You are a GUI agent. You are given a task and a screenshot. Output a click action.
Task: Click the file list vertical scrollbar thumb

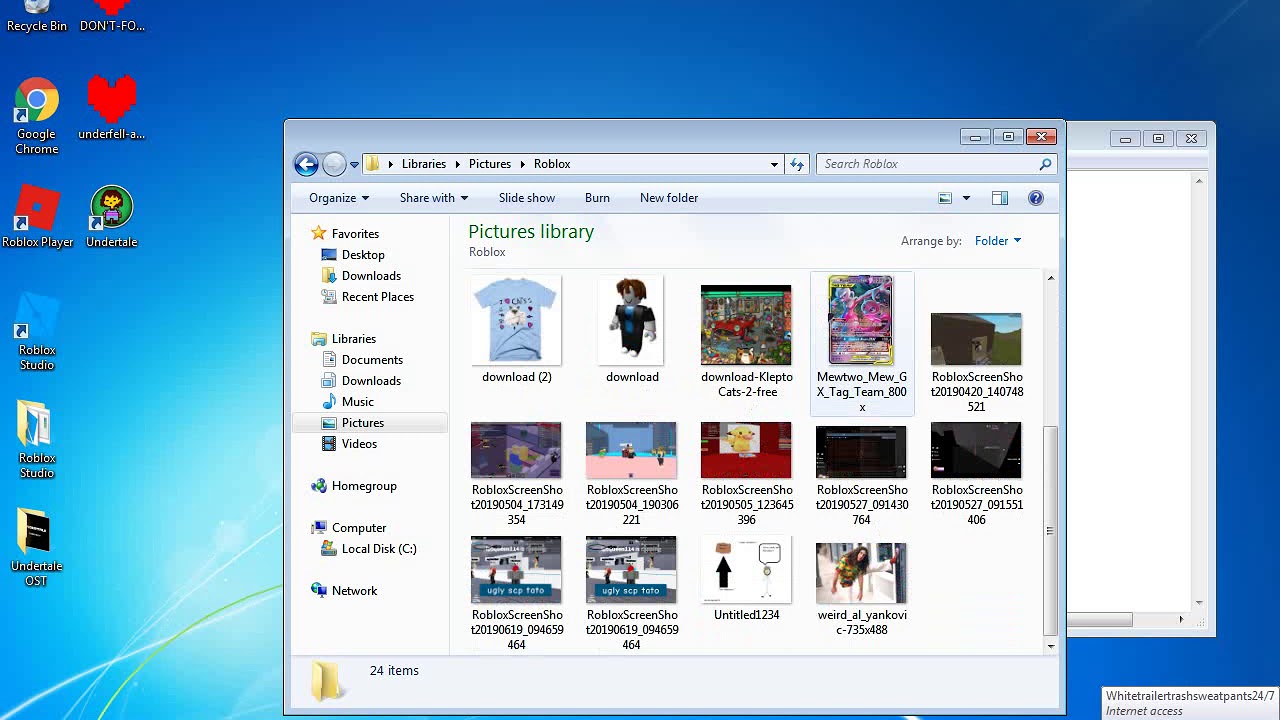[1050, 530]
